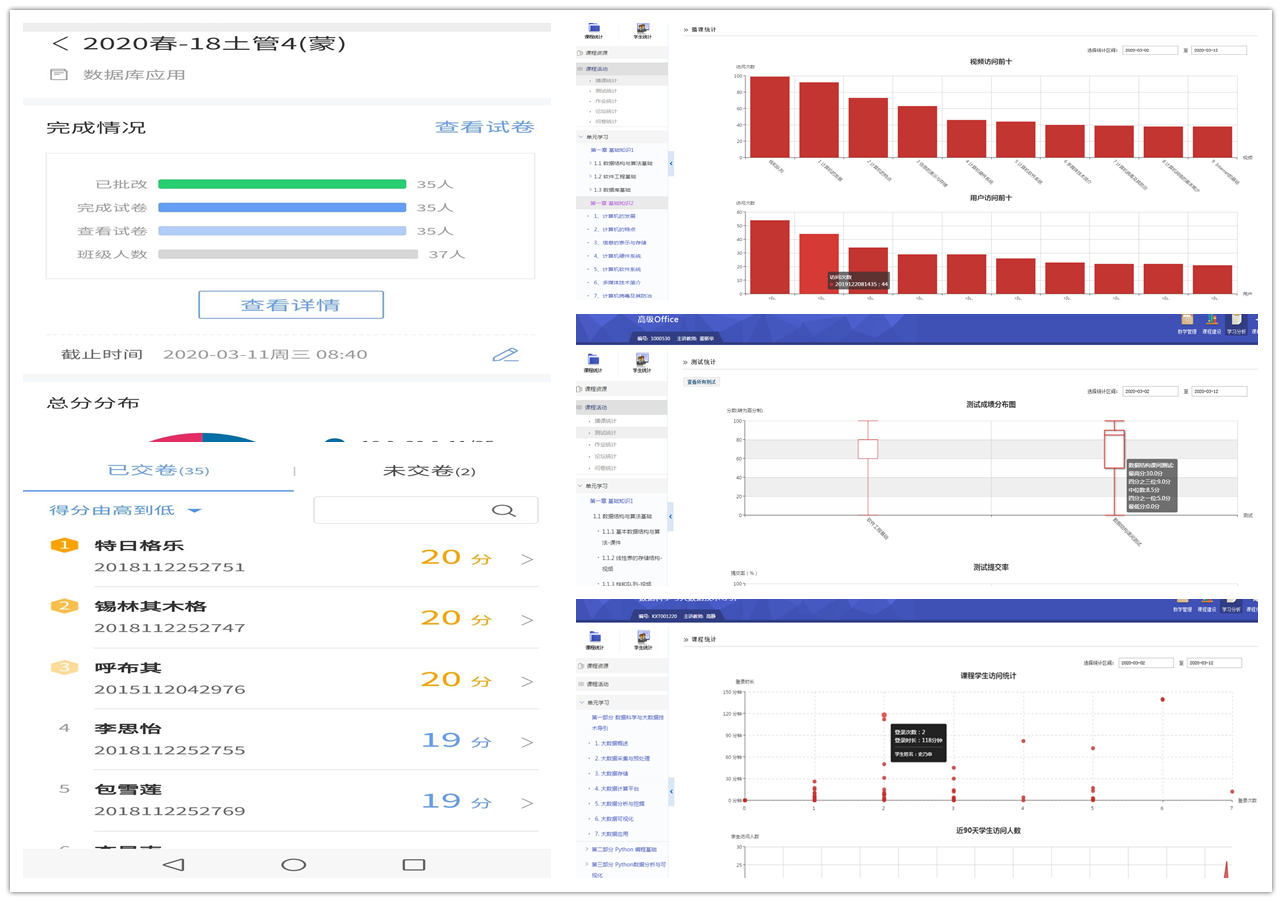The image size is (1282, 902).
Task: Select 问卷统计 in the 高级Office window sidebar
Action: [x=606, y=468]
